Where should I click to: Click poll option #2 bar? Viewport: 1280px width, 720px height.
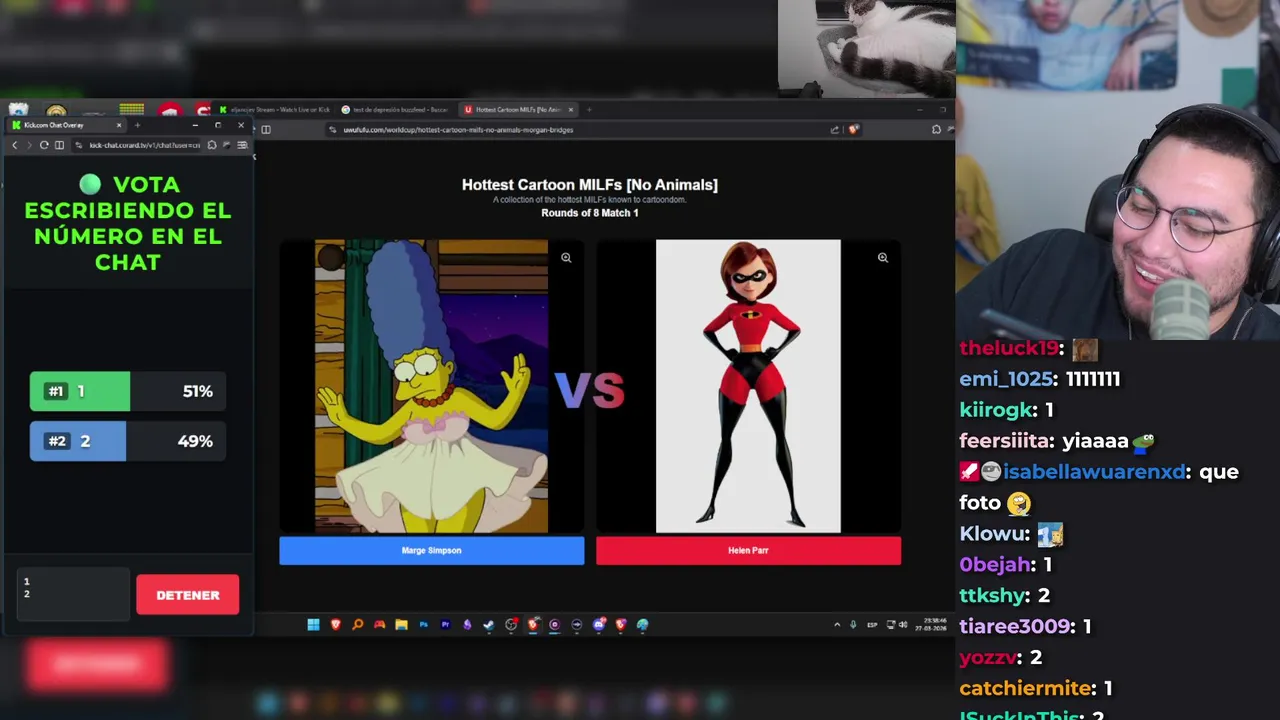click(128, 441)
